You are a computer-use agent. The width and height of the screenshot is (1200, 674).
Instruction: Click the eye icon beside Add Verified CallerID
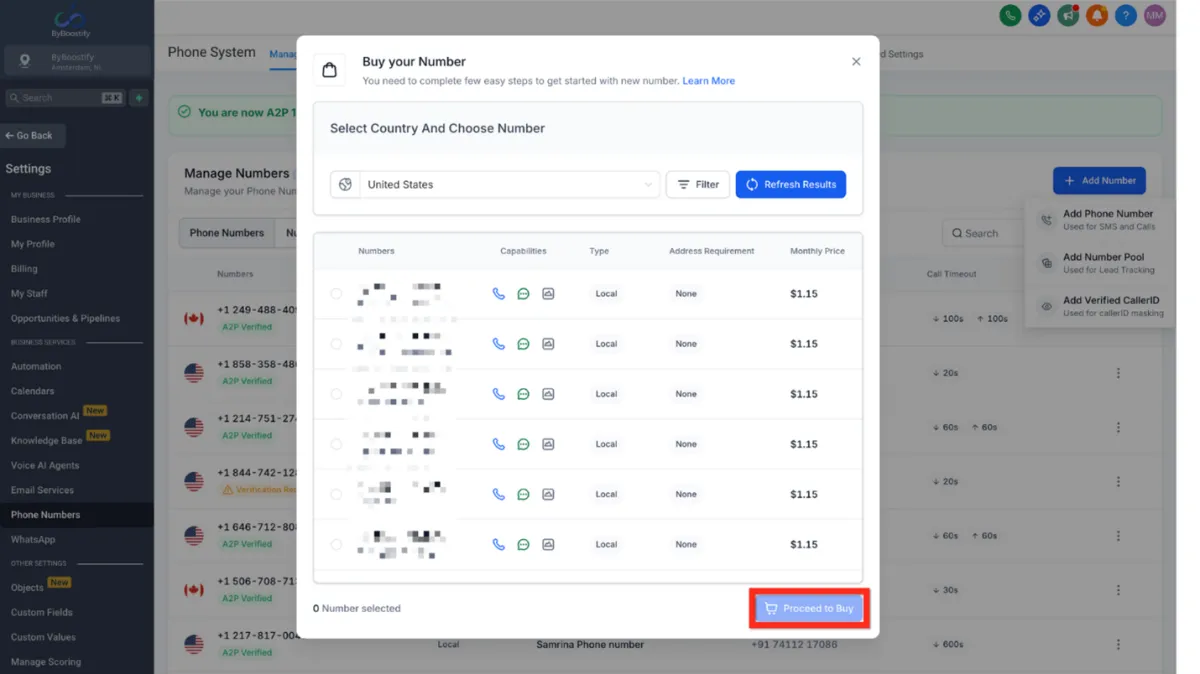point(1046,306)
